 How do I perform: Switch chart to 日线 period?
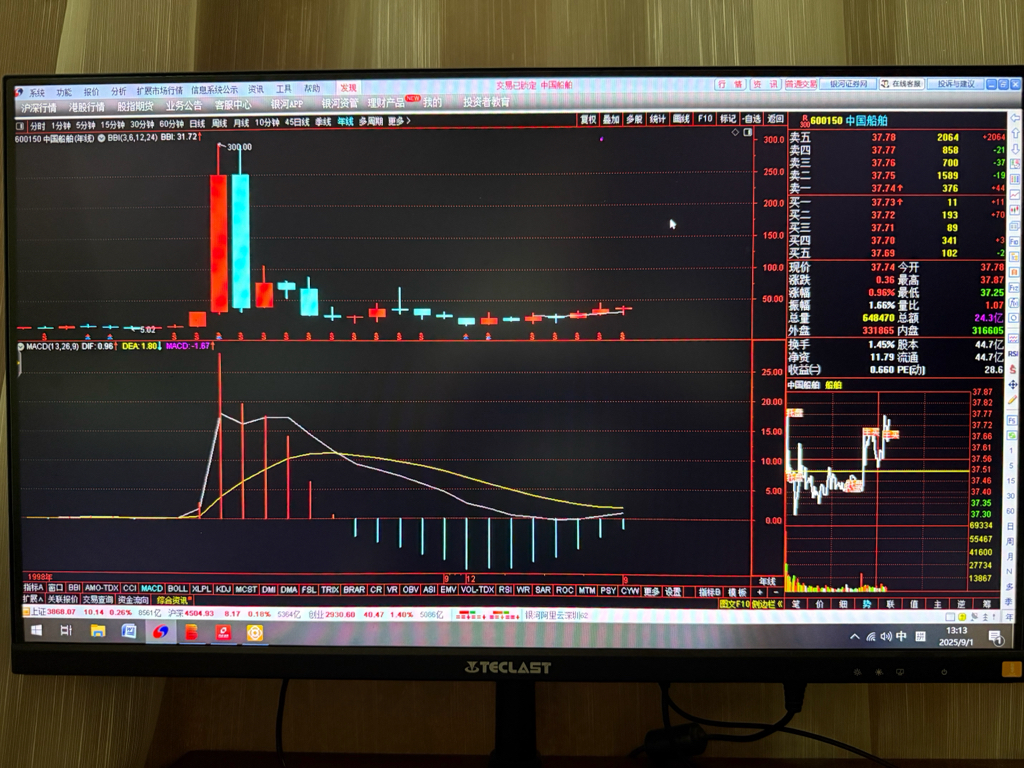tap(197, 123)
